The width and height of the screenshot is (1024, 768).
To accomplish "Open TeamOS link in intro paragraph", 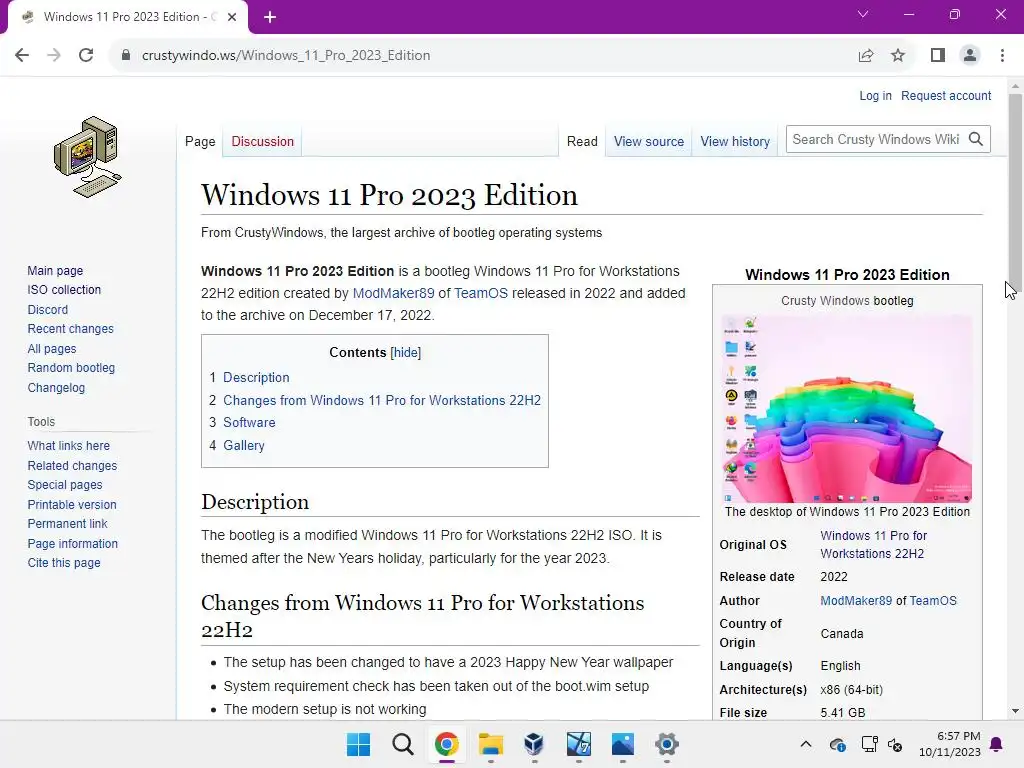I will [481, 293].
